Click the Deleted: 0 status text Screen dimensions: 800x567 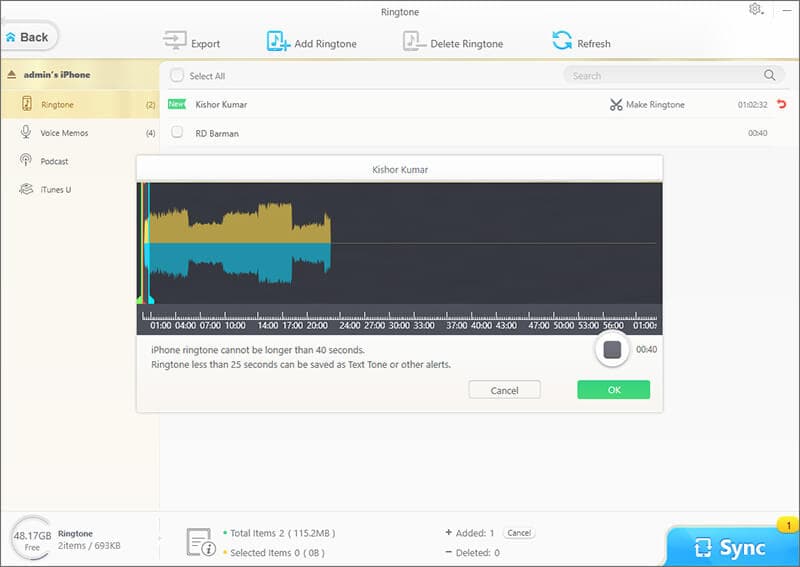coord(478,553)
